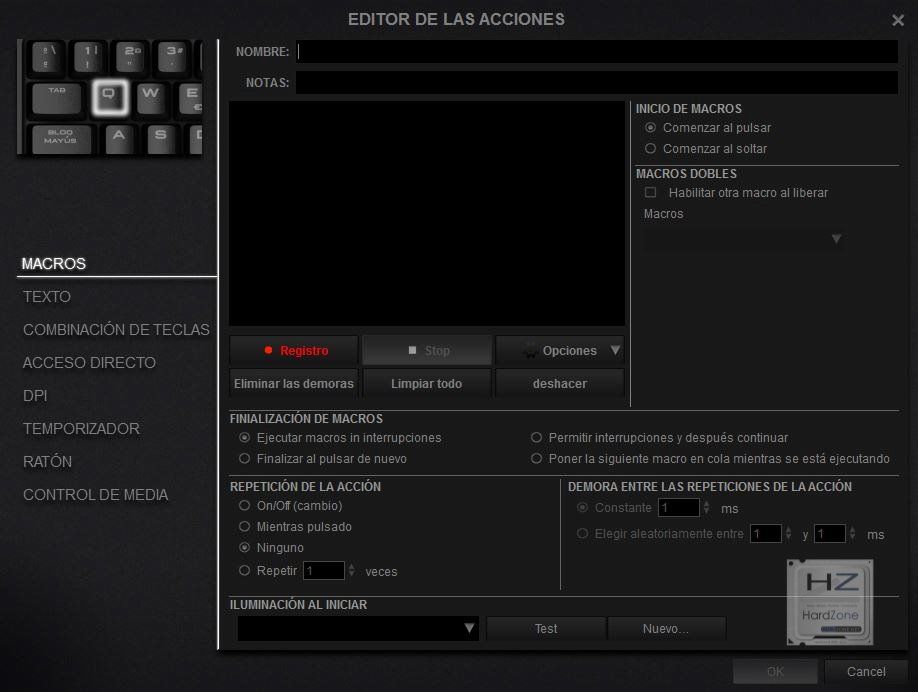Image resolution: width=918 pixels, height=692 pixels.
Task: Click the Stop recording button
Action: pos(427,351)
